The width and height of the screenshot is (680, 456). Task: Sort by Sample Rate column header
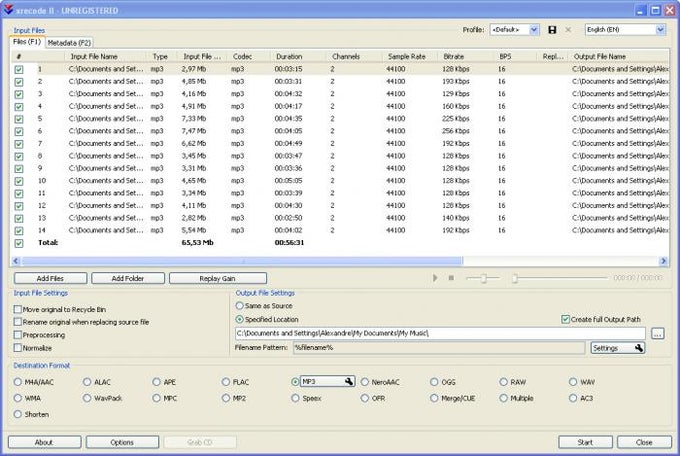(x=411, y=56)
